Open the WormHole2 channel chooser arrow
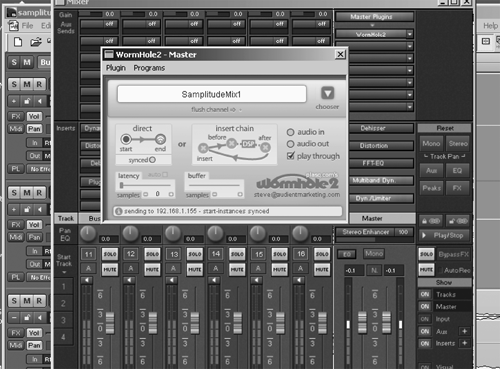Screen dimensions: 500x369 327,93
